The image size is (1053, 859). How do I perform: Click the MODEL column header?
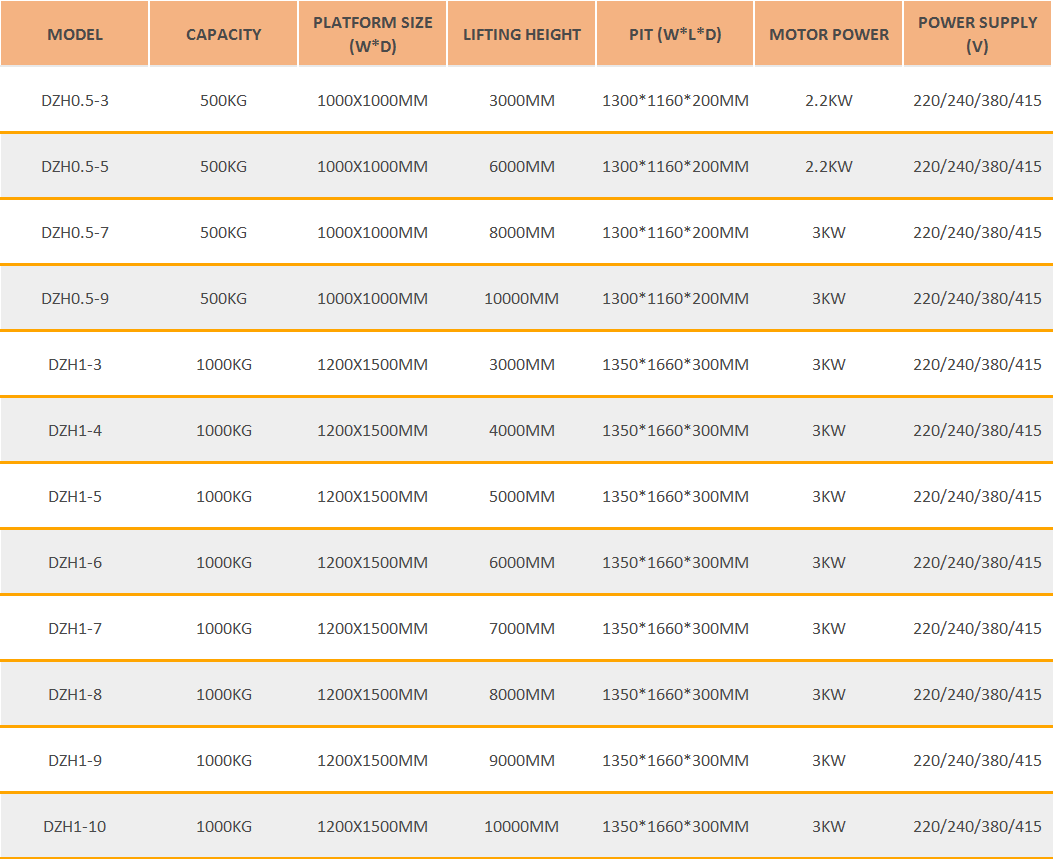75,34
